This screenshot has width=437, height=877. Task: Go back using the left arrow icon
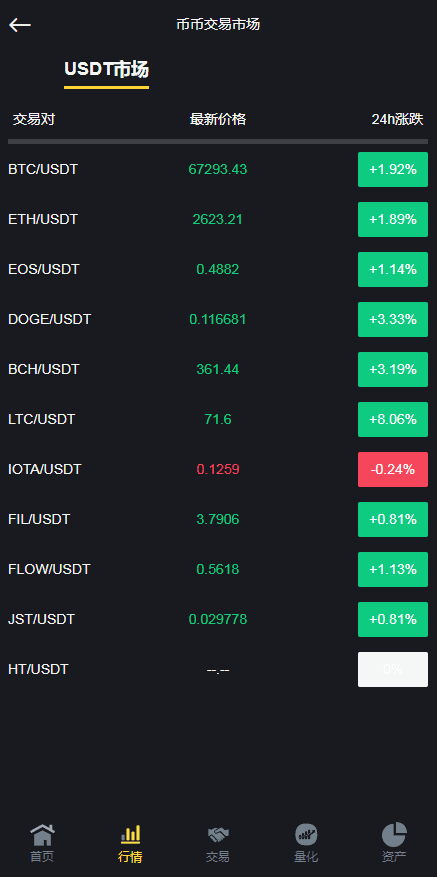coord(20,25)
